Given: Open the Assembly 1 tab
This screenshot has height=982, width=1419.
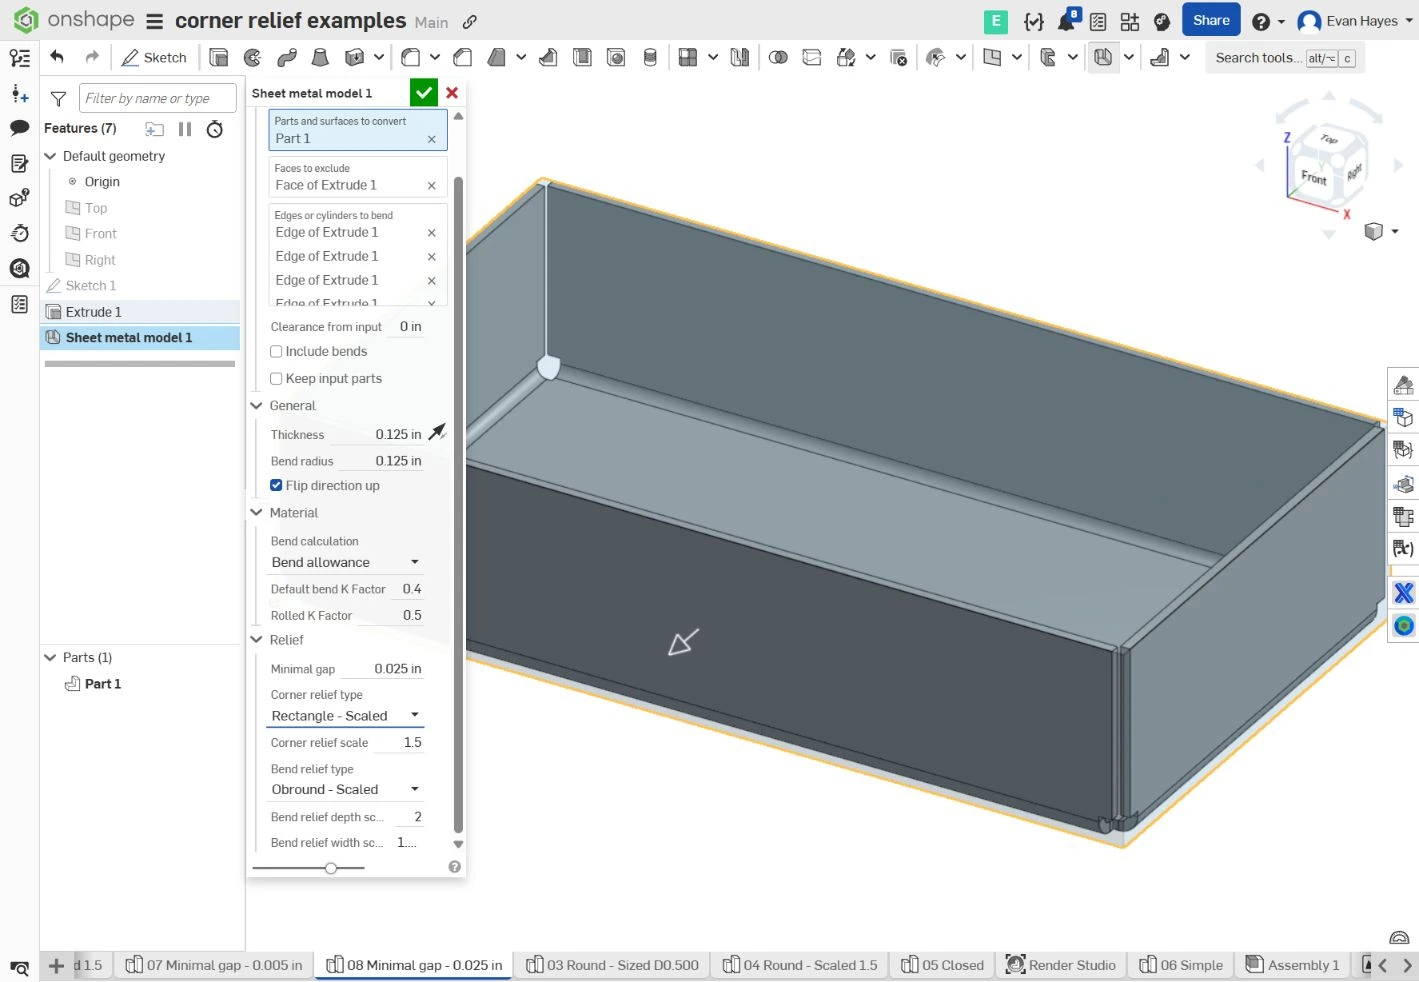Looking at the screenshot, I should 1292,965.
